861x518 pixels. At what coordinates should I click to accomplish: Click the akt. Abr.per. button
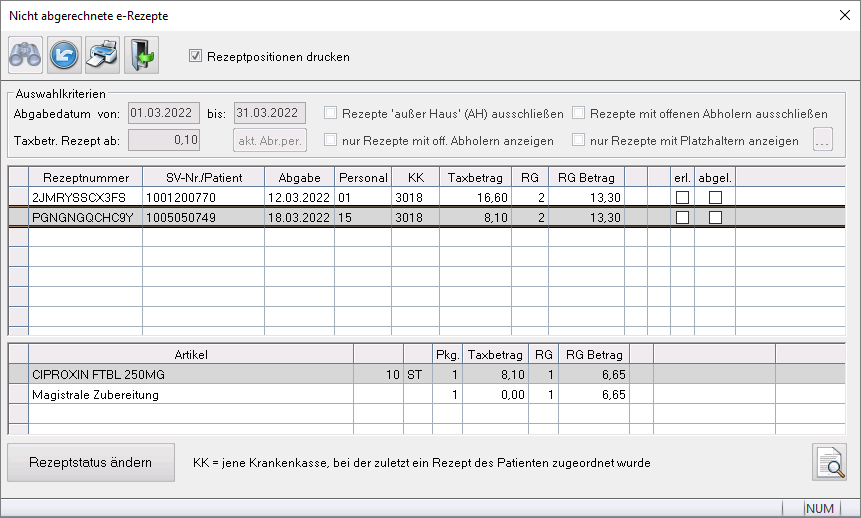coord(270,141)
